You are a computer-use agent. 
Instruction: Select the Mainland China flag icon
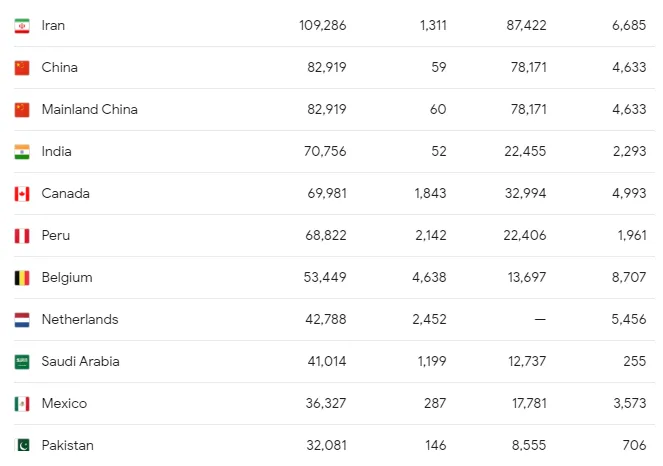(x=22, y=110)
